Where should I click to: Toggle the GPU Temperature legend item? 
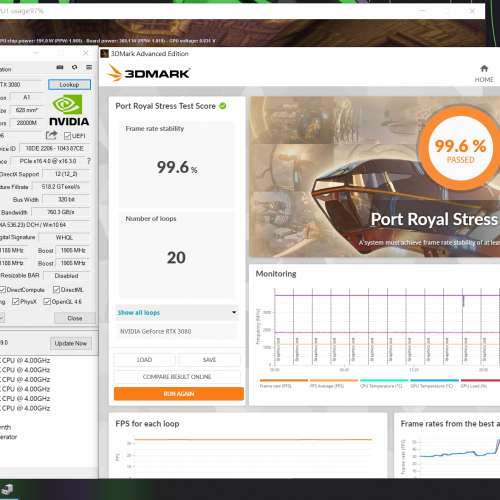[x=434, y=383]
